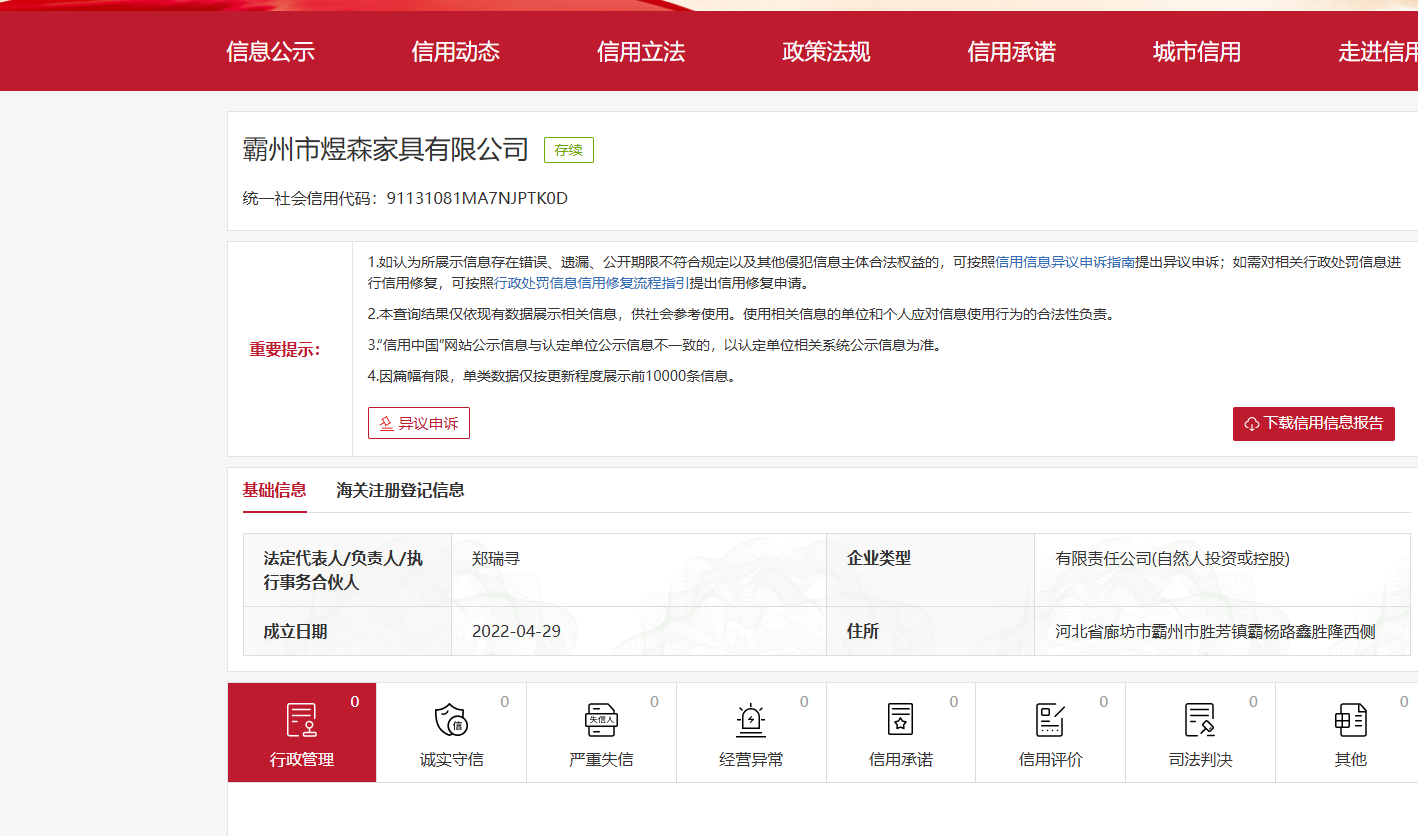Click the 司法判决 gavel icon
The image size is (1418, 836).
[1200, 720]
